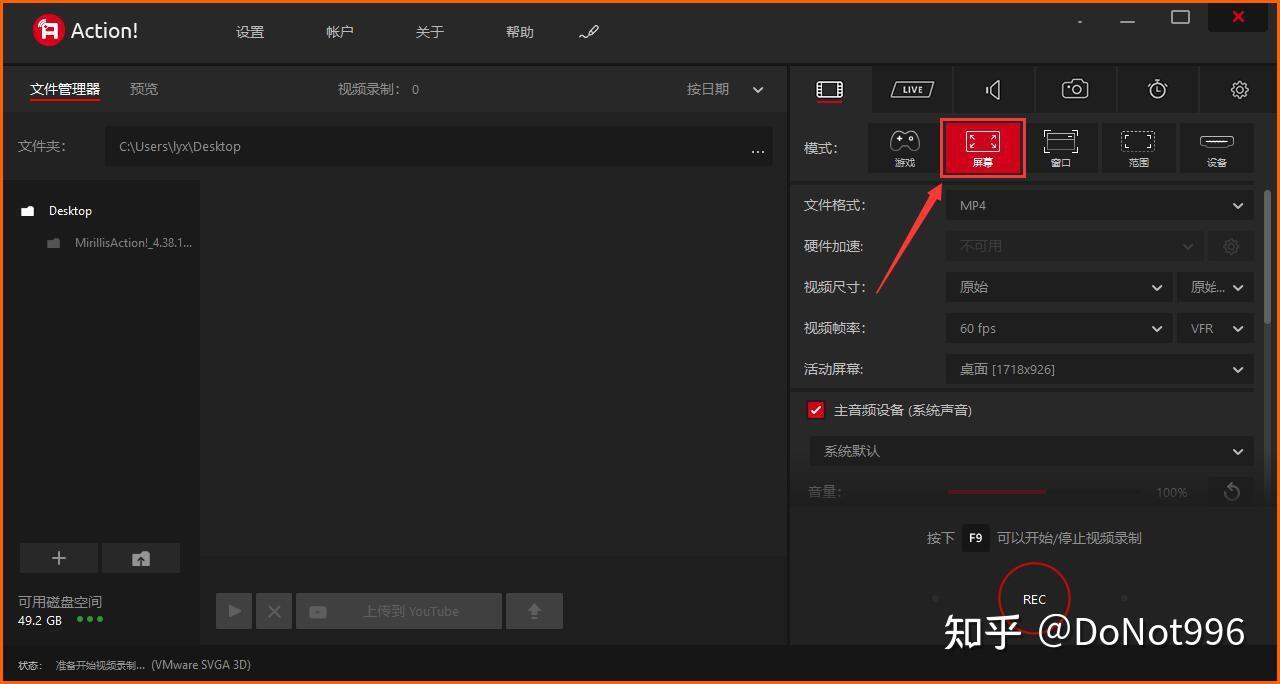
Task: Expand the 活动屏幕 screen selection dropdown
Action: [x=1098, y=368]
